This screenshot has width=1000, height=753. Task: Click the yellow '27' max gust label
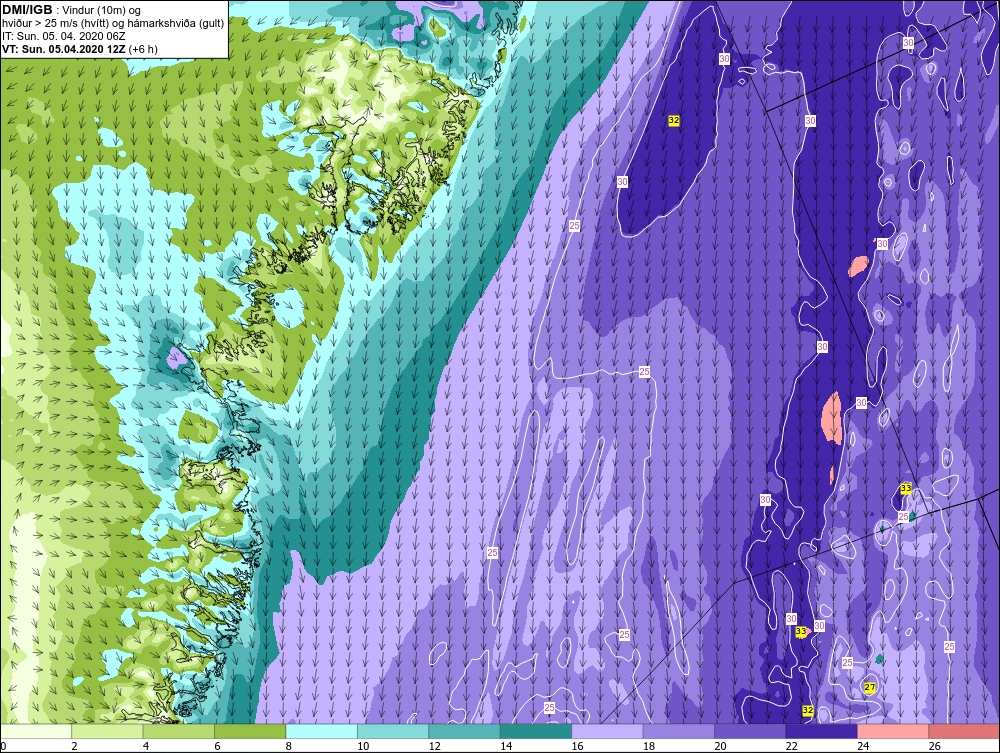[869, 687]
